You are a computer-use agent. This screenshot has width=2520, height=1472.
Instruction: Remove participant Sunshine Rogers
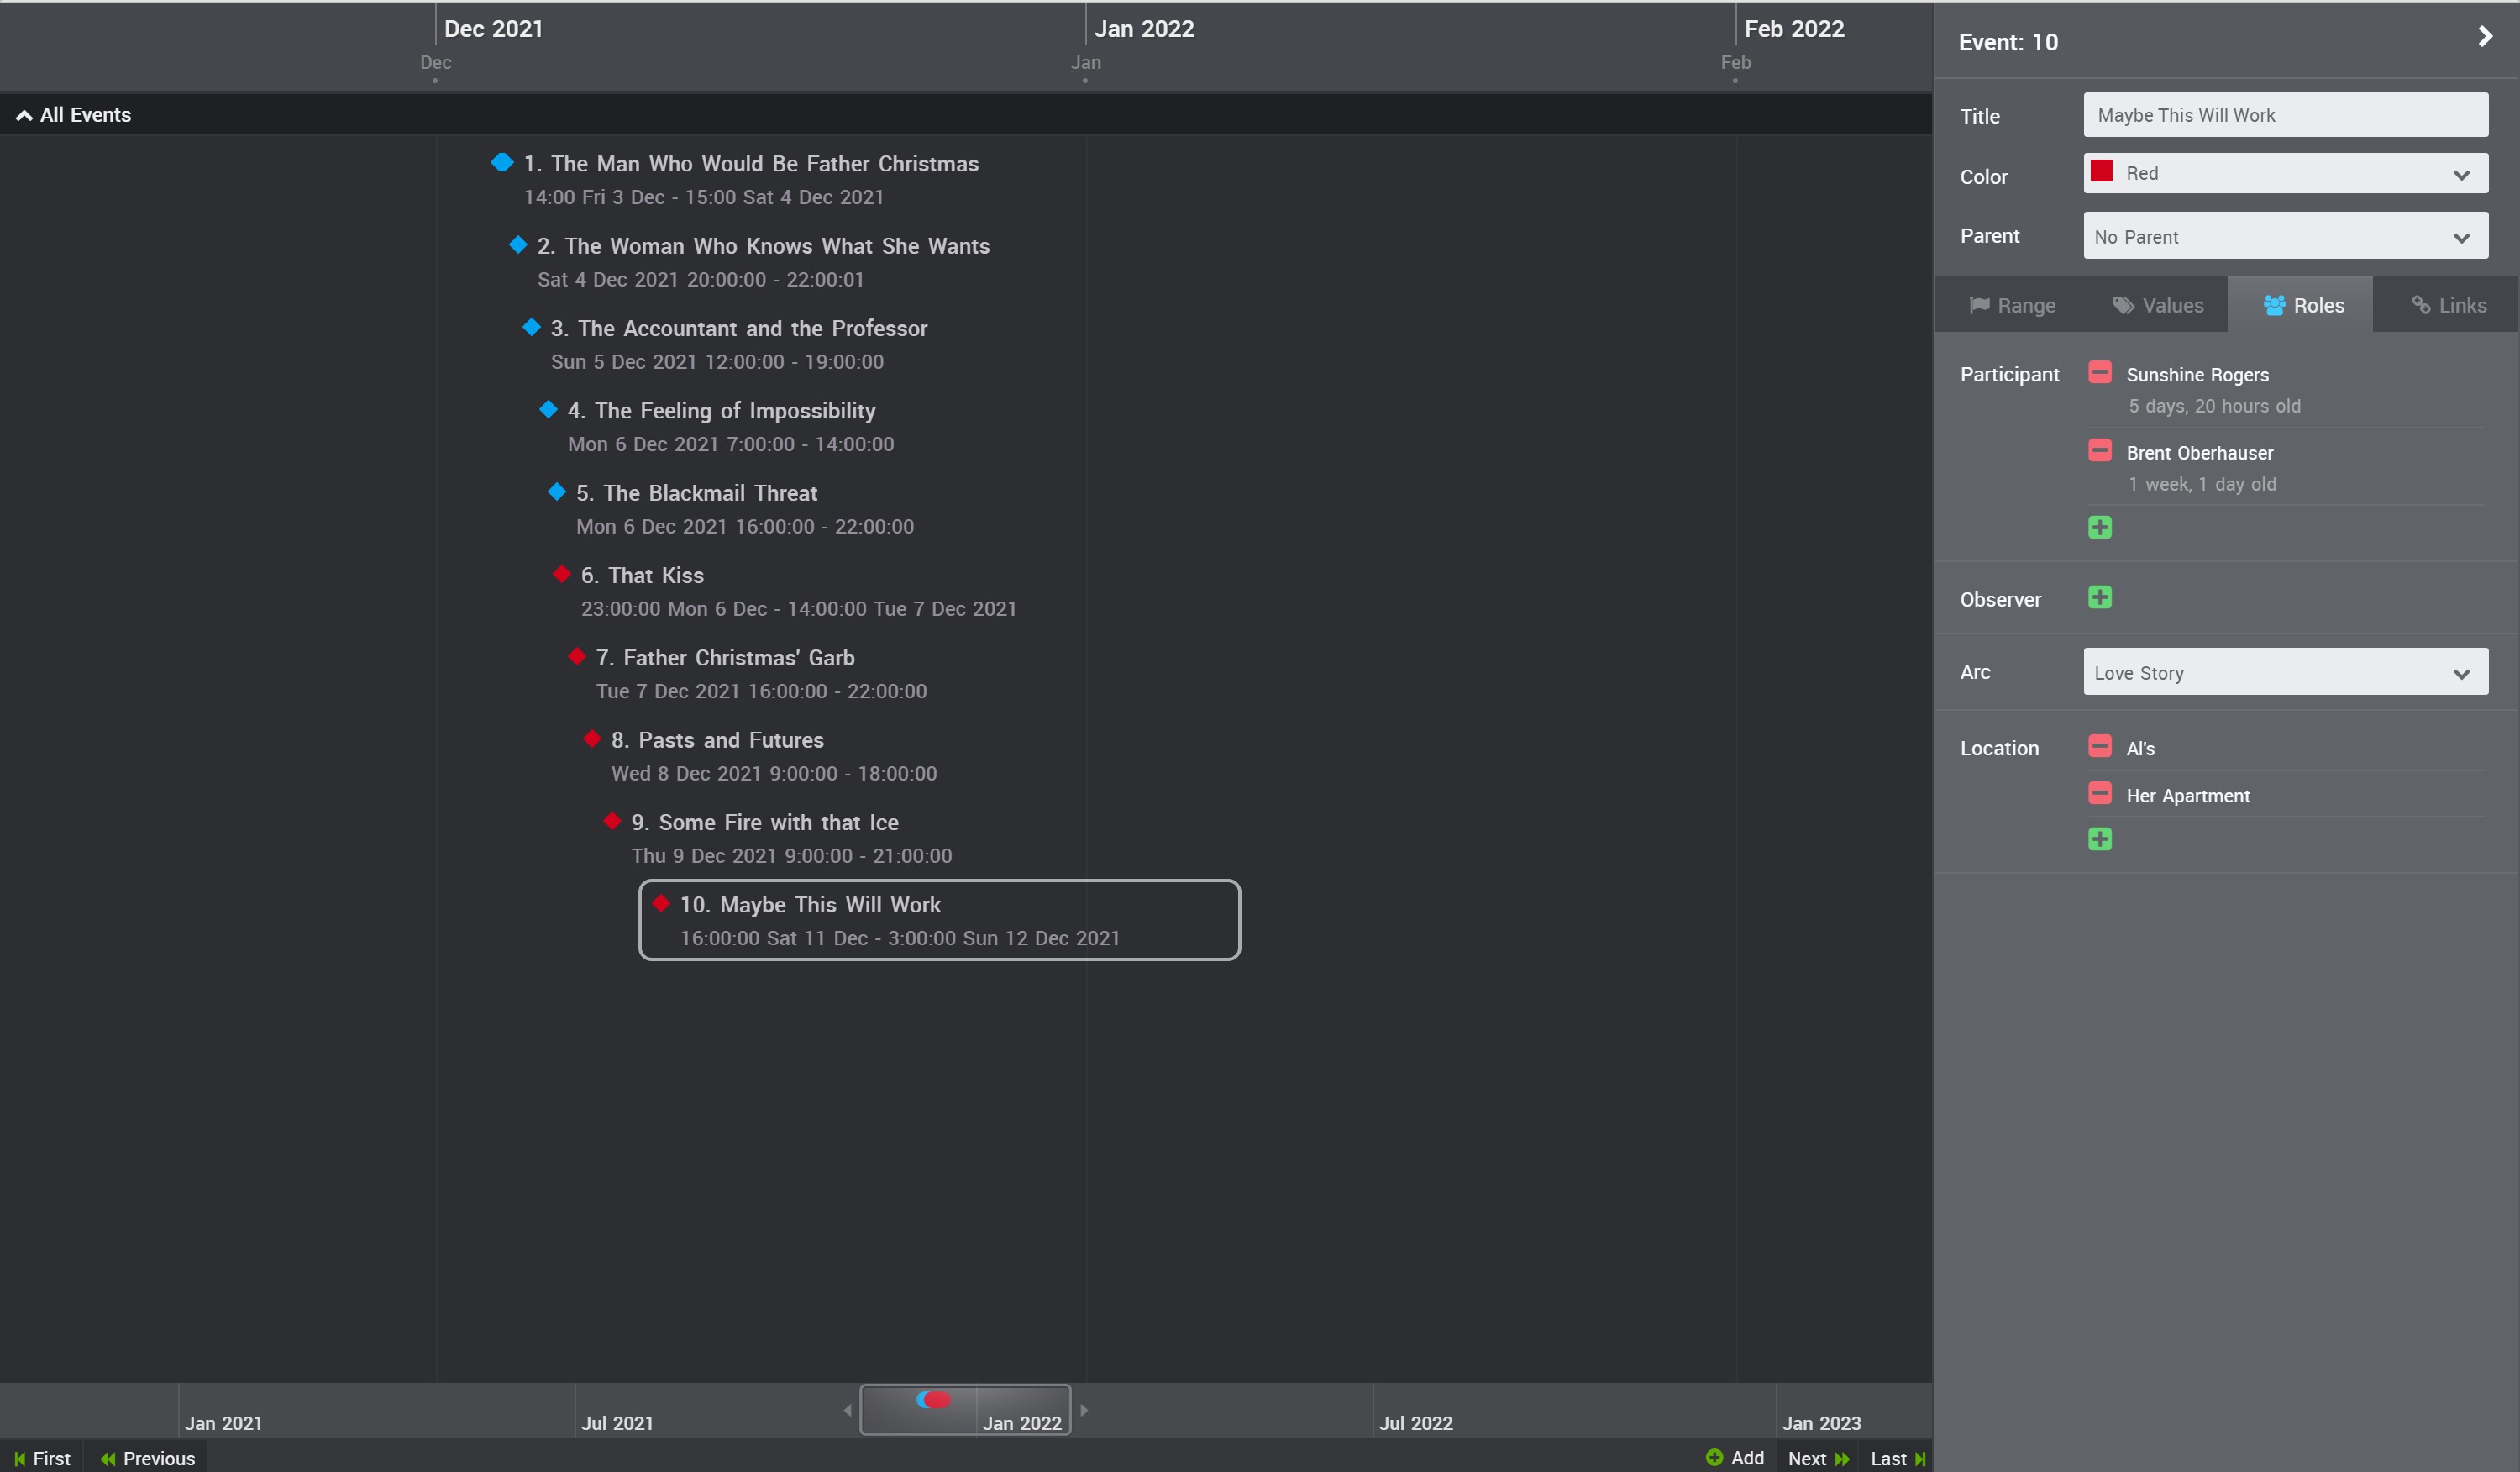click(2100, 372)
